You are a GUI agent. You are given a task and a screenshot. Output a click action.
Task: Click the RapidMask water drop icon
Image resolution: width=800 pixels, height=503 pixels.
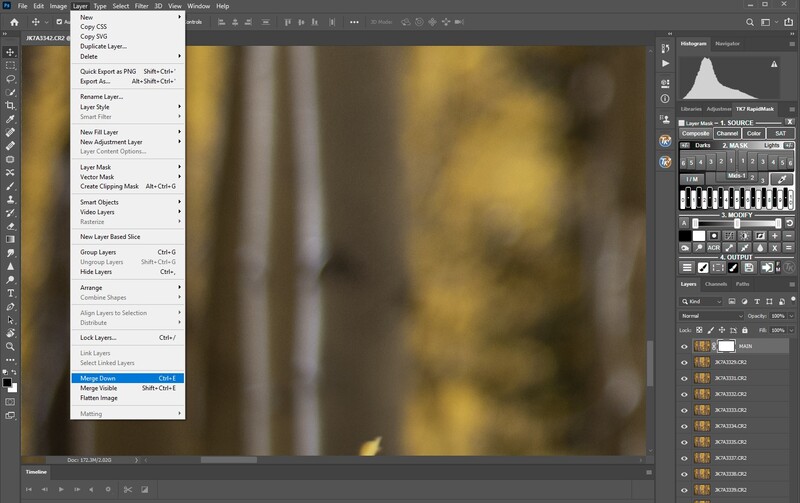coord(760,248)
